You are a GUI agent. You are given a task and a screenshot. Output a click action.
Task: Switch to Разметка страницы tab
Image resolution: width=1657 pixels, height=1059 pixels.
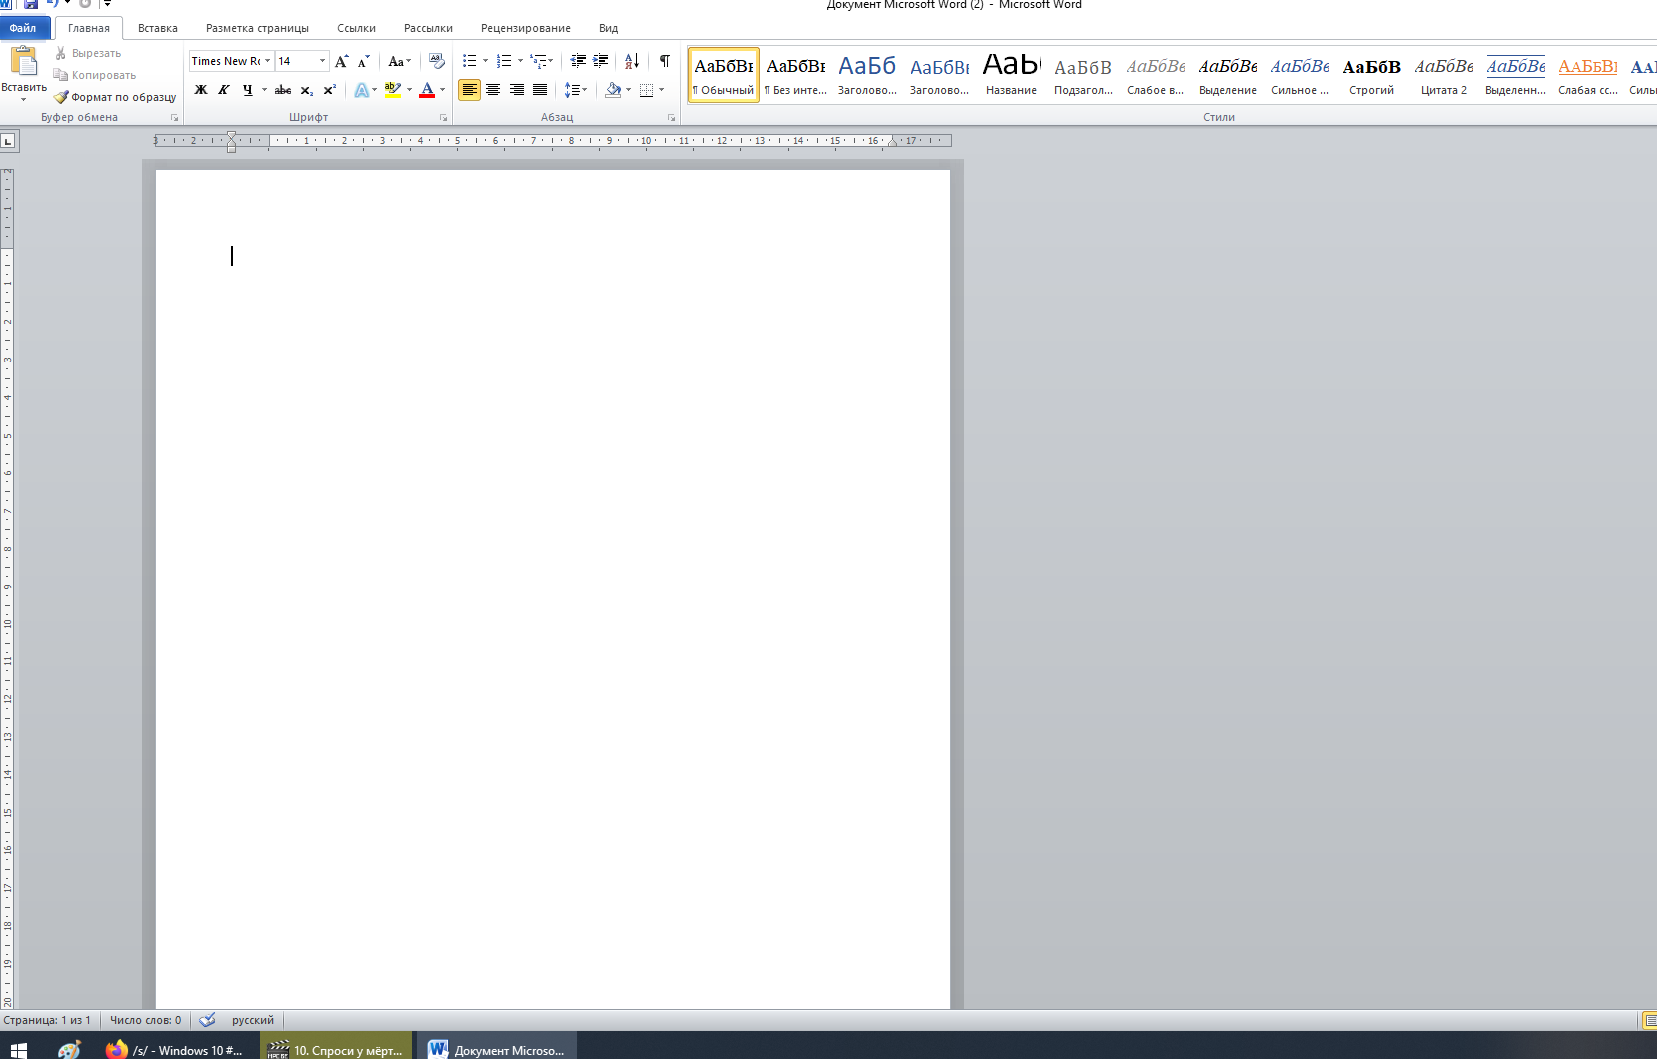pyautogui.click(x=257, y=28)
